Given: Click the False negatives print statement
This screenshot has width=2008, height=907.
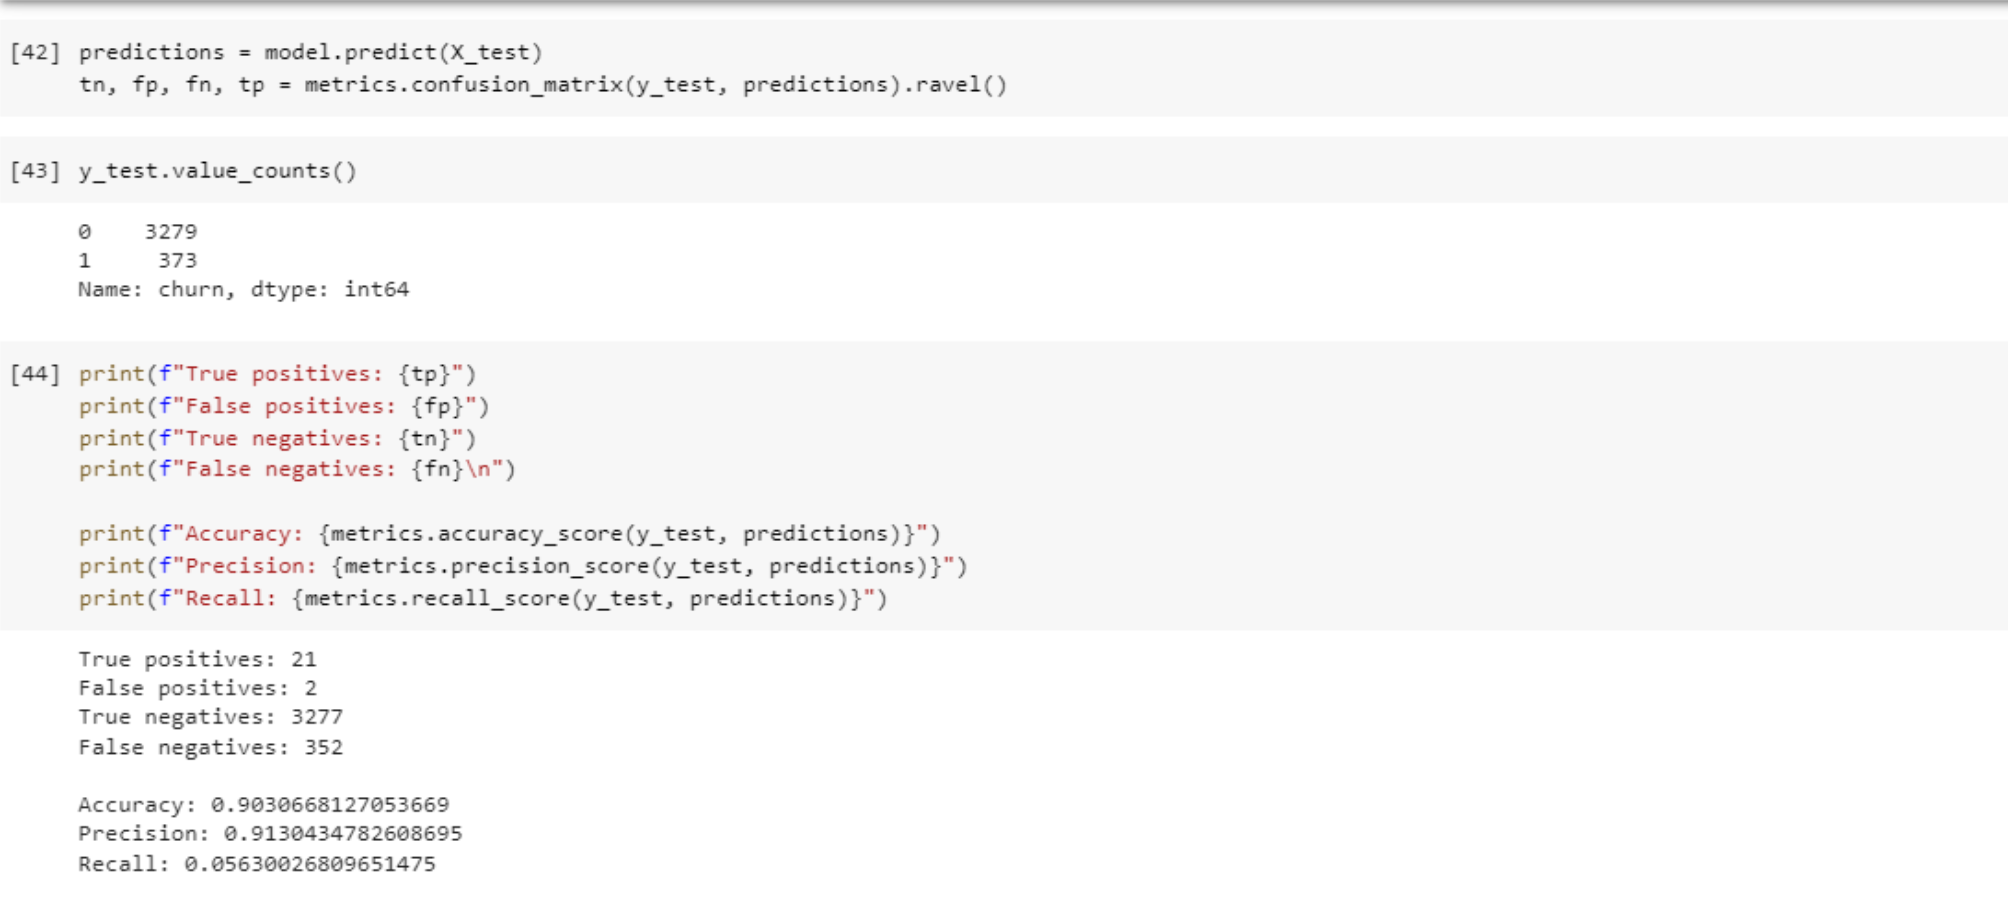Looking at the screenshot, I should 297,469.
